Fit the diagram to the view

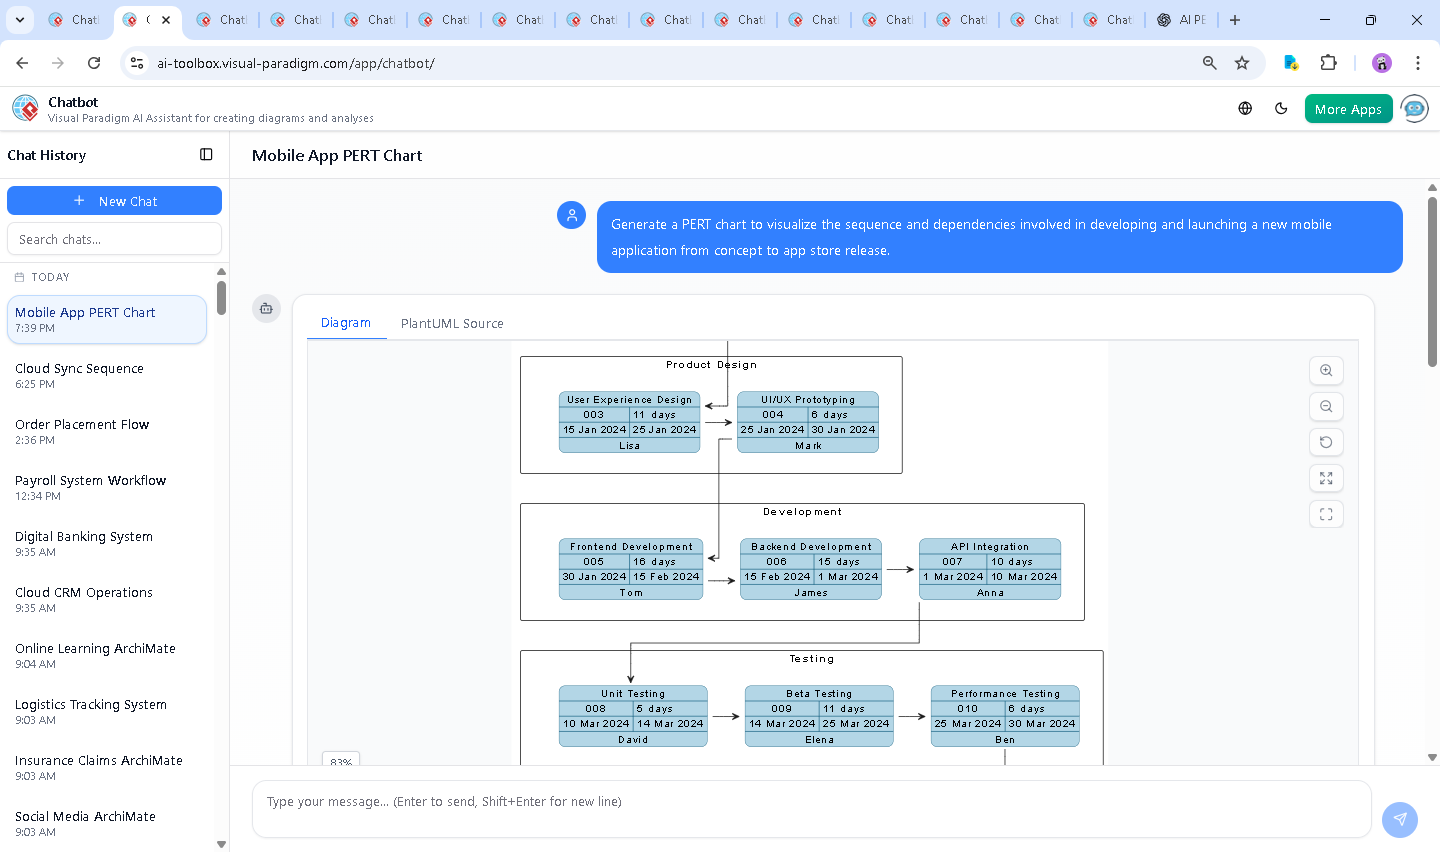[x=1326, y=479]
